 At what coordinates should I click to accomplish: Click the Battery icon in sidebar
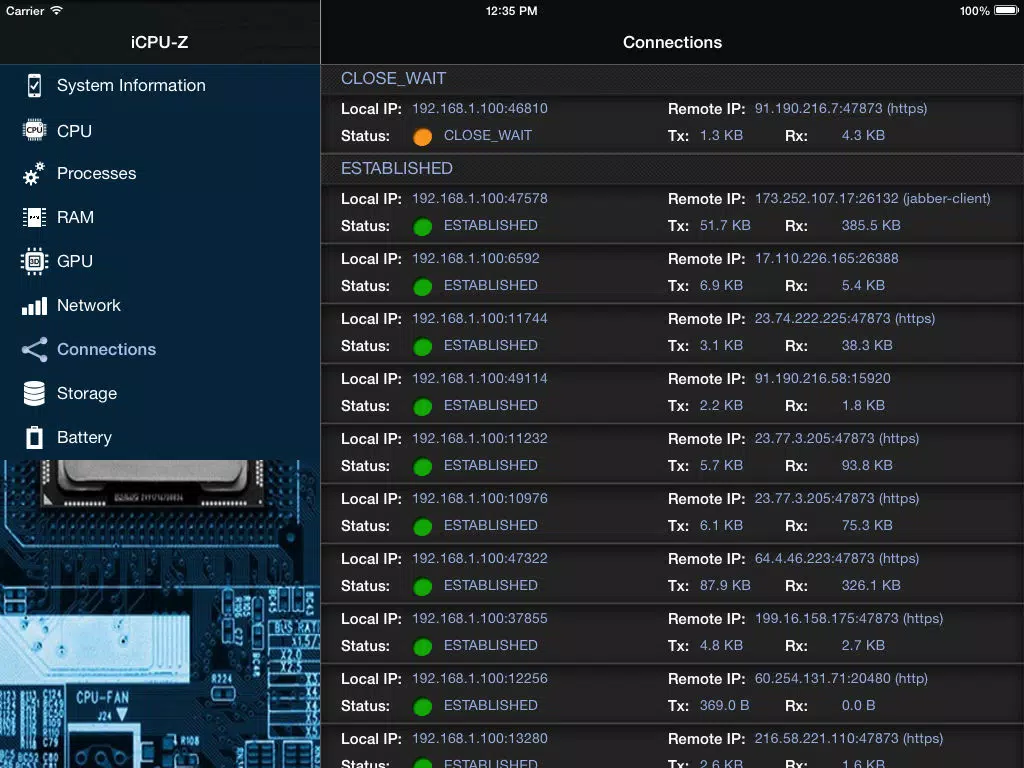(34, 438)
